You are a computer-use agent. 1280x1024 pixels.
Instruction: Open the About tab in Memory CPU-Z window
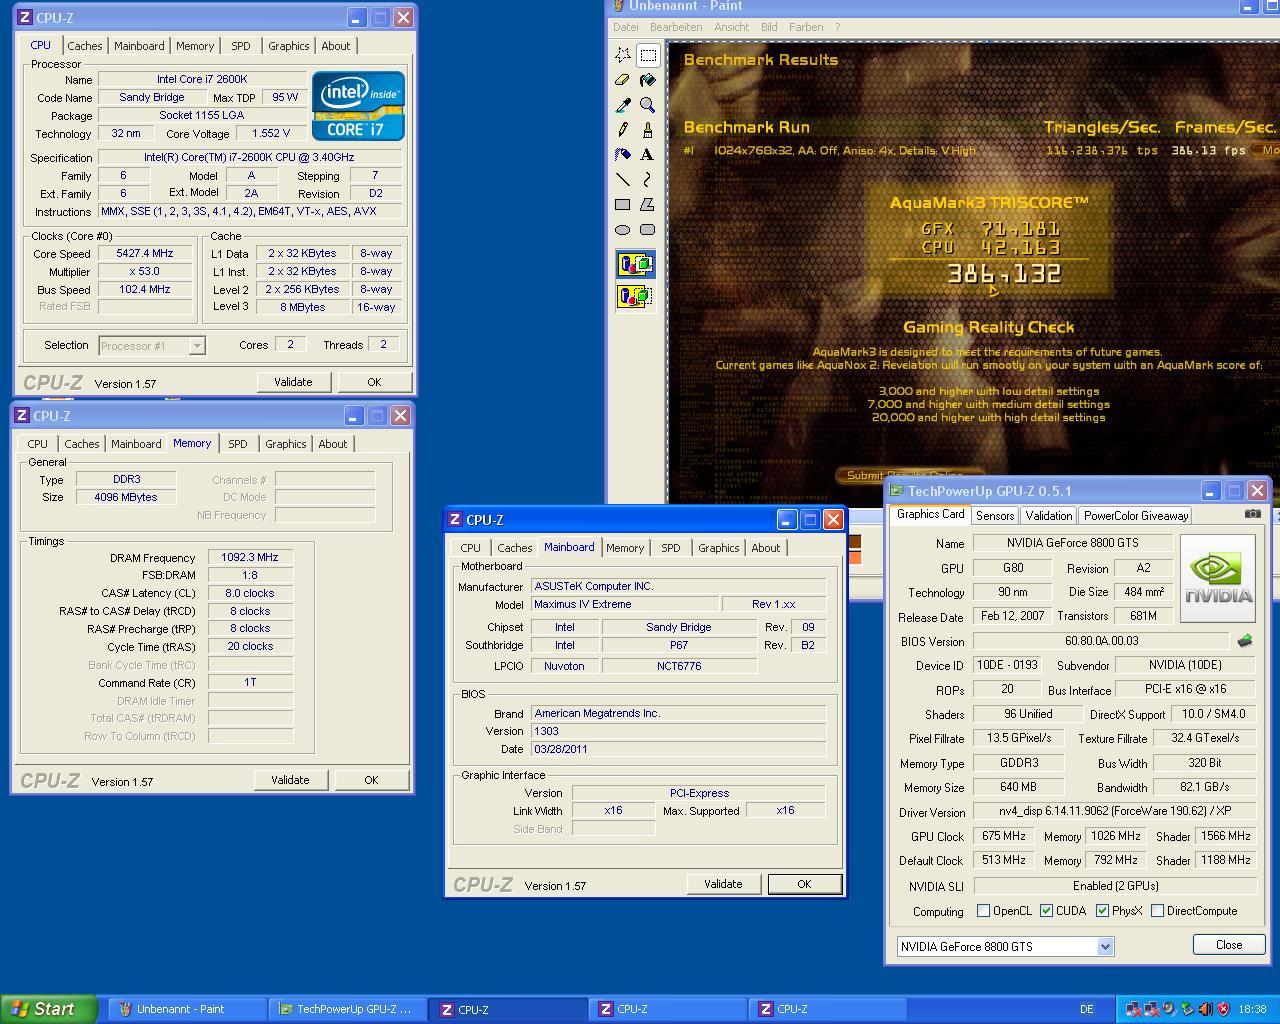click(333, 444)
